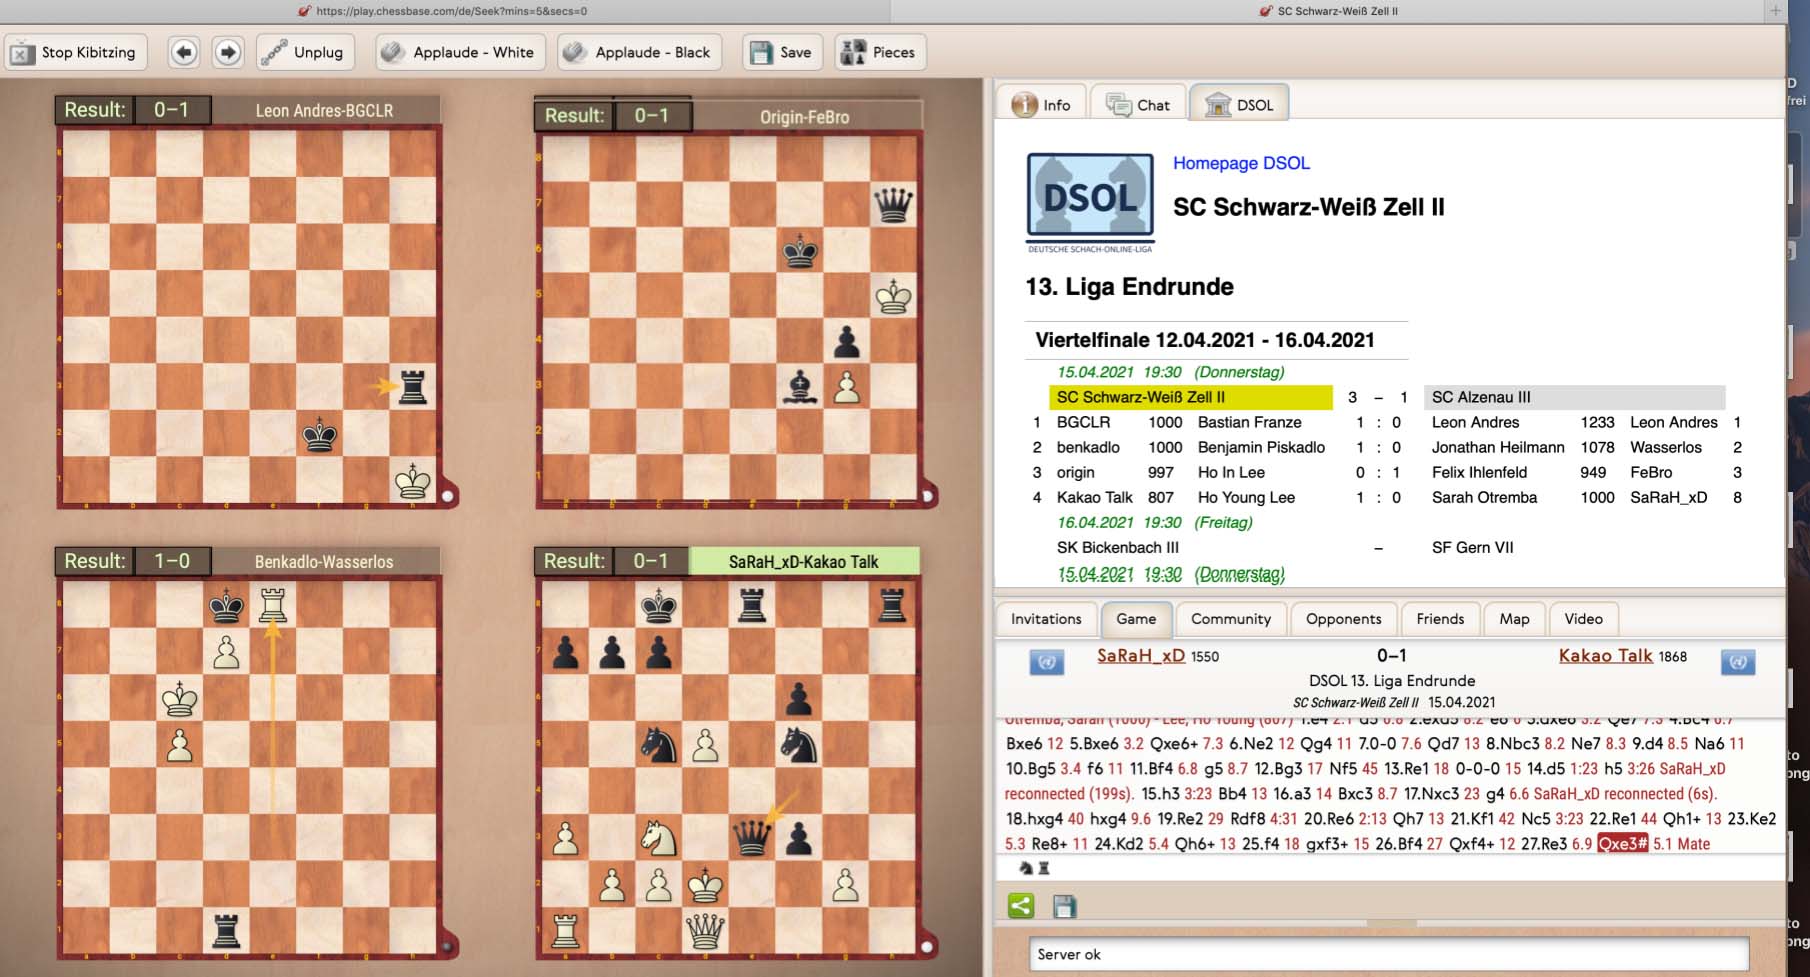Open the Opponents tab

[1343, 619]
